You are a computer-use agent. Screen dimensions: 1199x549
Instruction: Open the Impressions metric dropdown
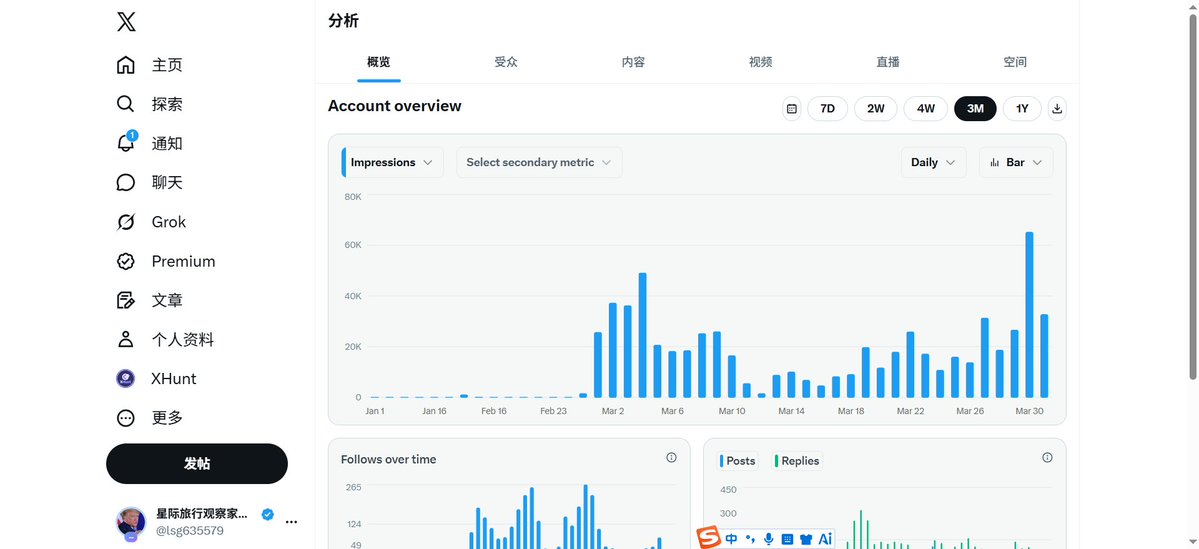click(392, 162)
